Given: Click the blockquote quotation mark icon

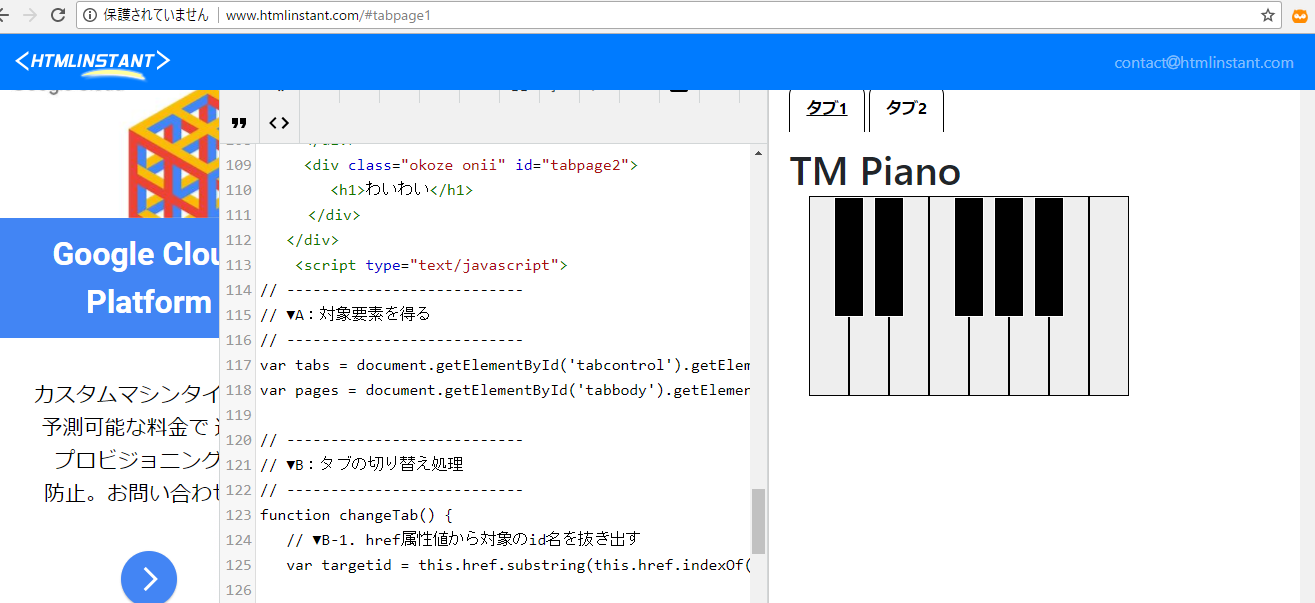Looking at the screenshot, I should point(239,123).
